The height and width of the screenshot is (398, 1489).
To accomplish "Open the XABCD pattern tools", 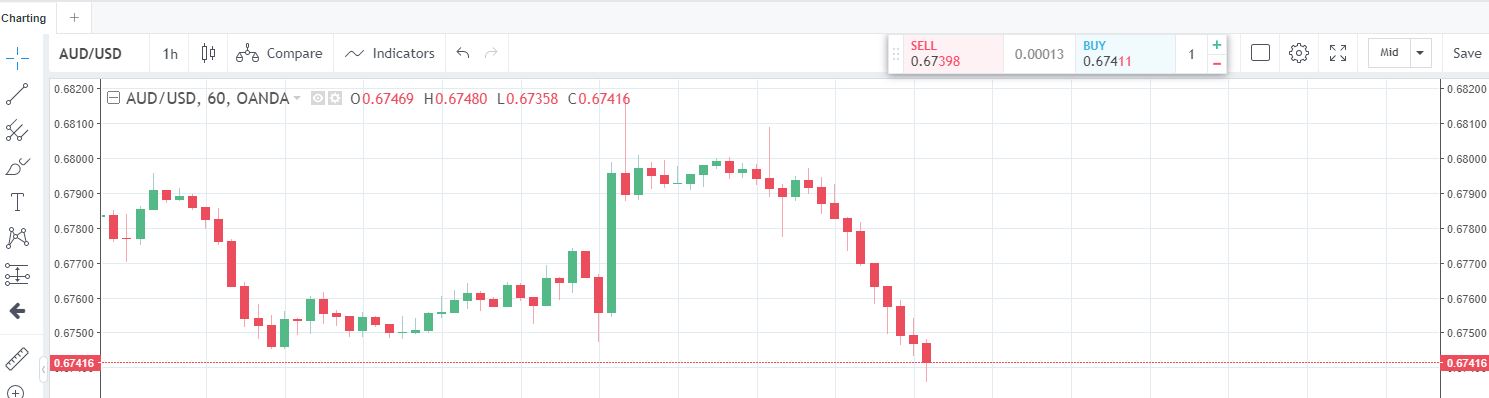I will tap(17, 238).
